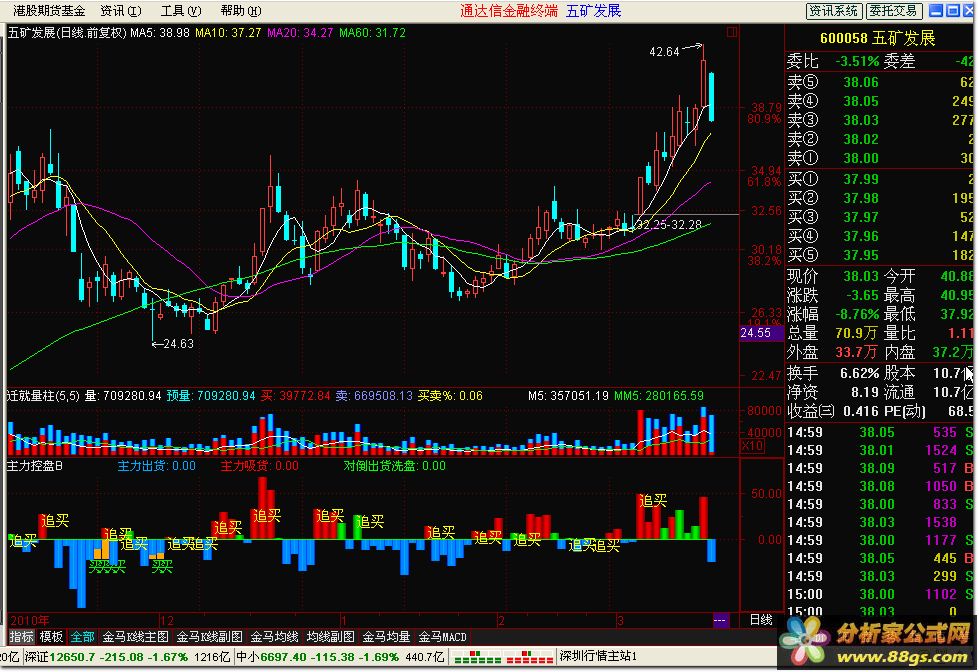Click the 涨幅 -8.76% value
The width and height of the screenshot is (979, 672).
[858, 314]
